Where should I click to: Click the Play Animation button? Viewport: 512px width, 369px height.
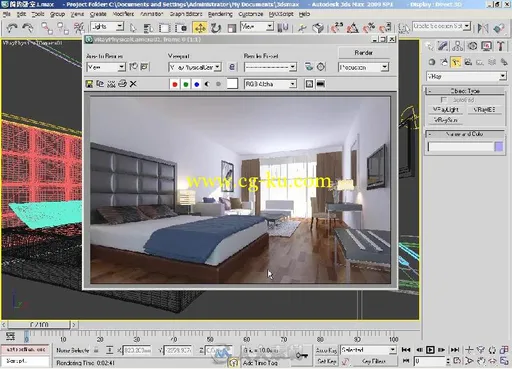click(430, 350)
